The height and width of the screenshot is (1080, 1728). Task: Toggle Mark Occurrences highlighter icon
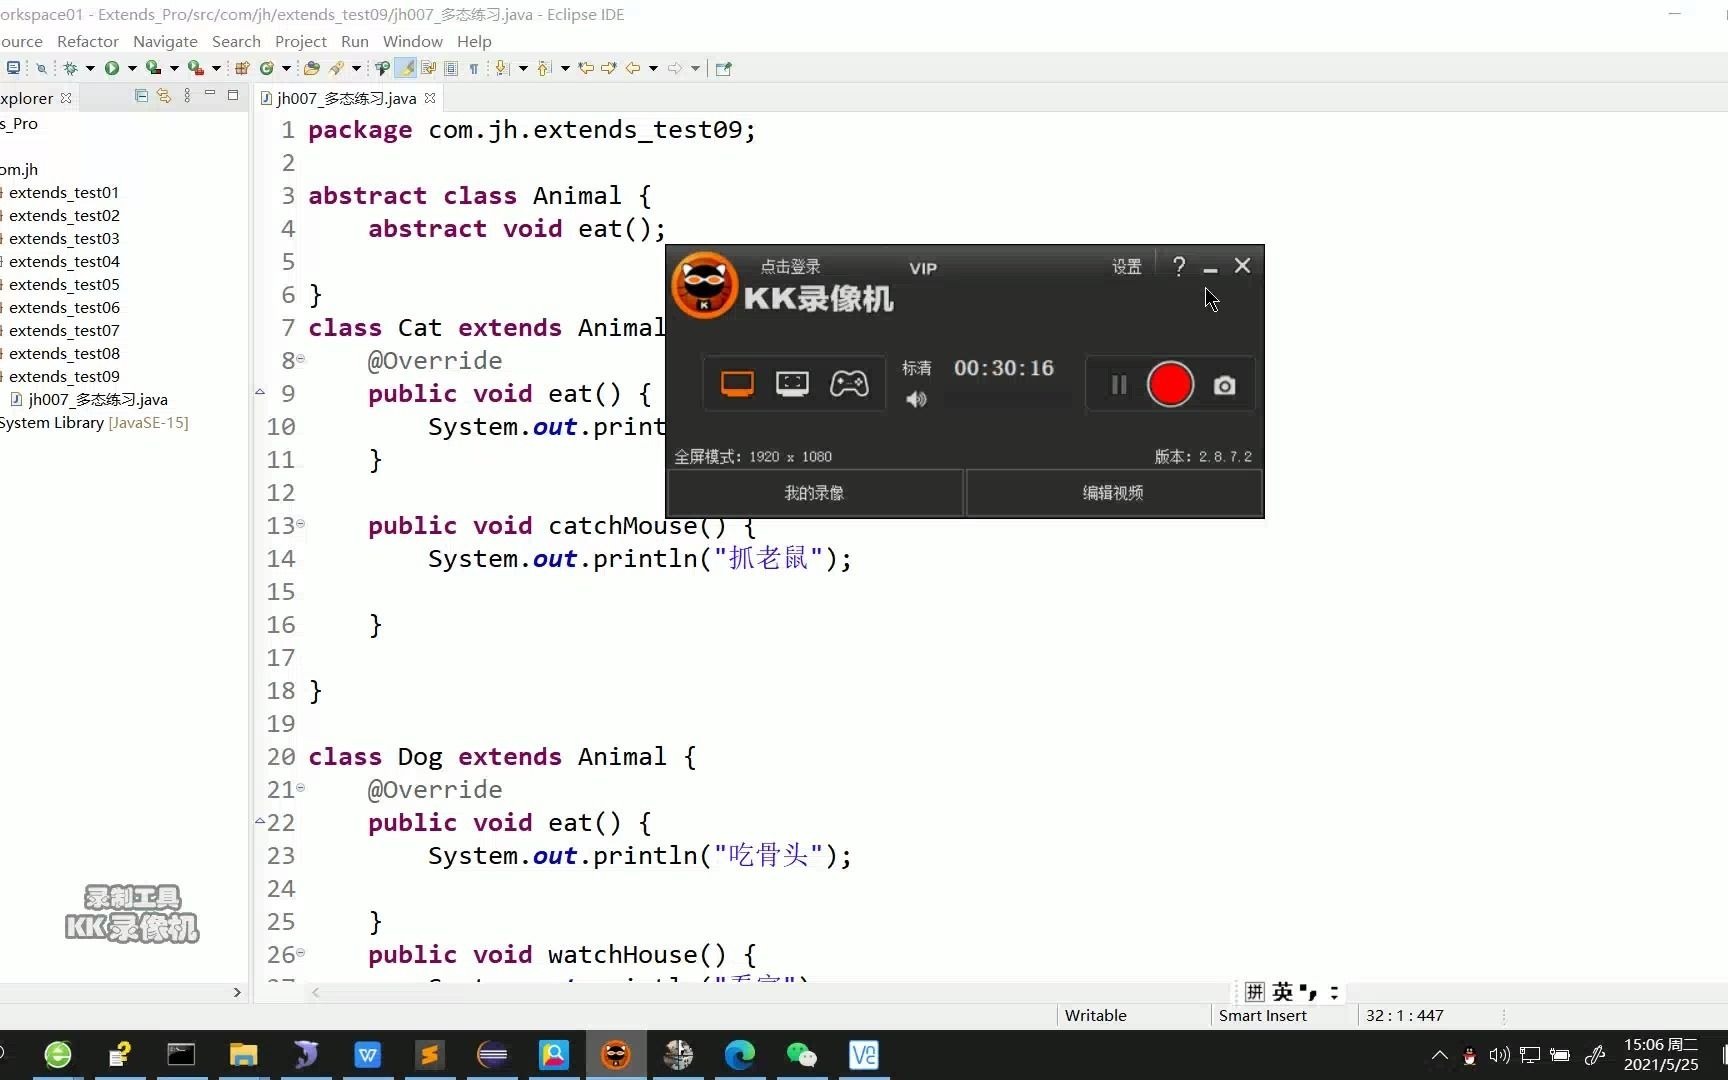point(406,68)
